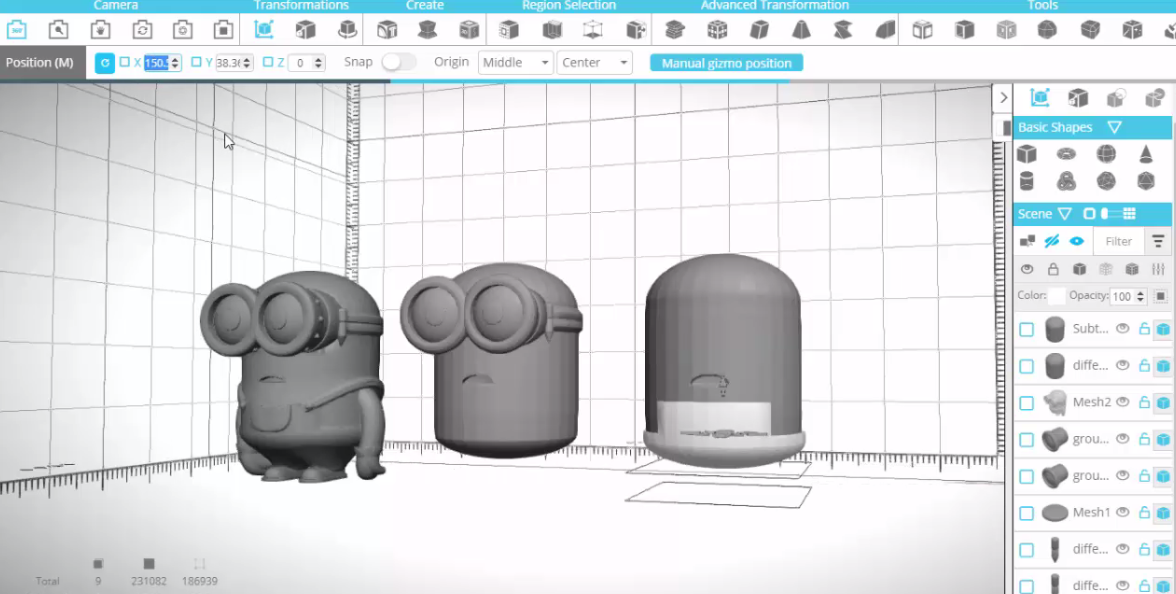Image resolution: width=1176 pixels, height=594 pixels.
Task: Click the first Region Selection cube icon
Action: [x=509, y=30]
